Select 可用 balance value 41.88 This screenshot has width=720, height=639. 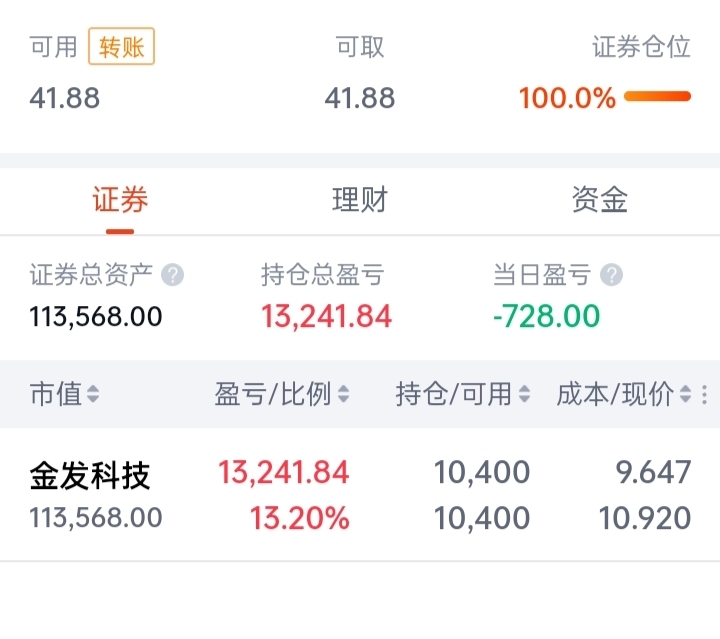pos(65,98)
